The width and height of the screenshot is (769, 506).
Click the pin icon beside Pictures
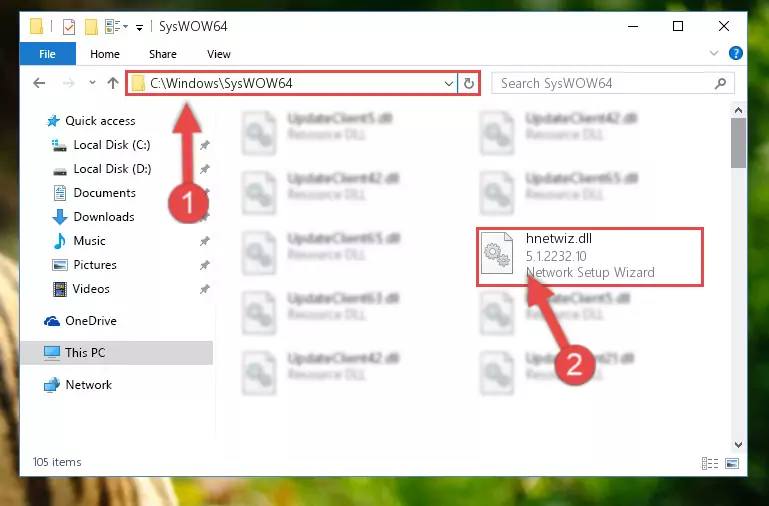pyautogui.click(x=205, y=265)
